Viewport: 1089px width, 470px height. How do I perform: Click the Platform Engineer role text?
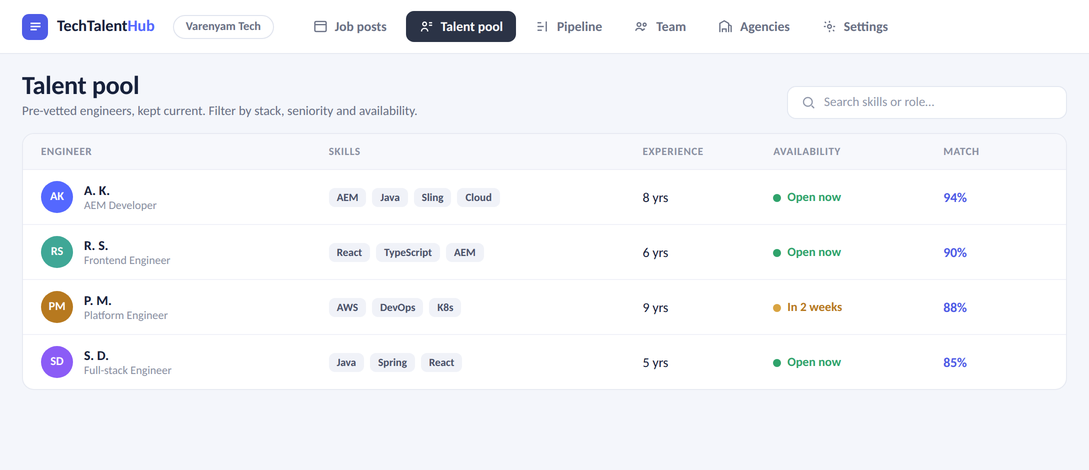126,315
